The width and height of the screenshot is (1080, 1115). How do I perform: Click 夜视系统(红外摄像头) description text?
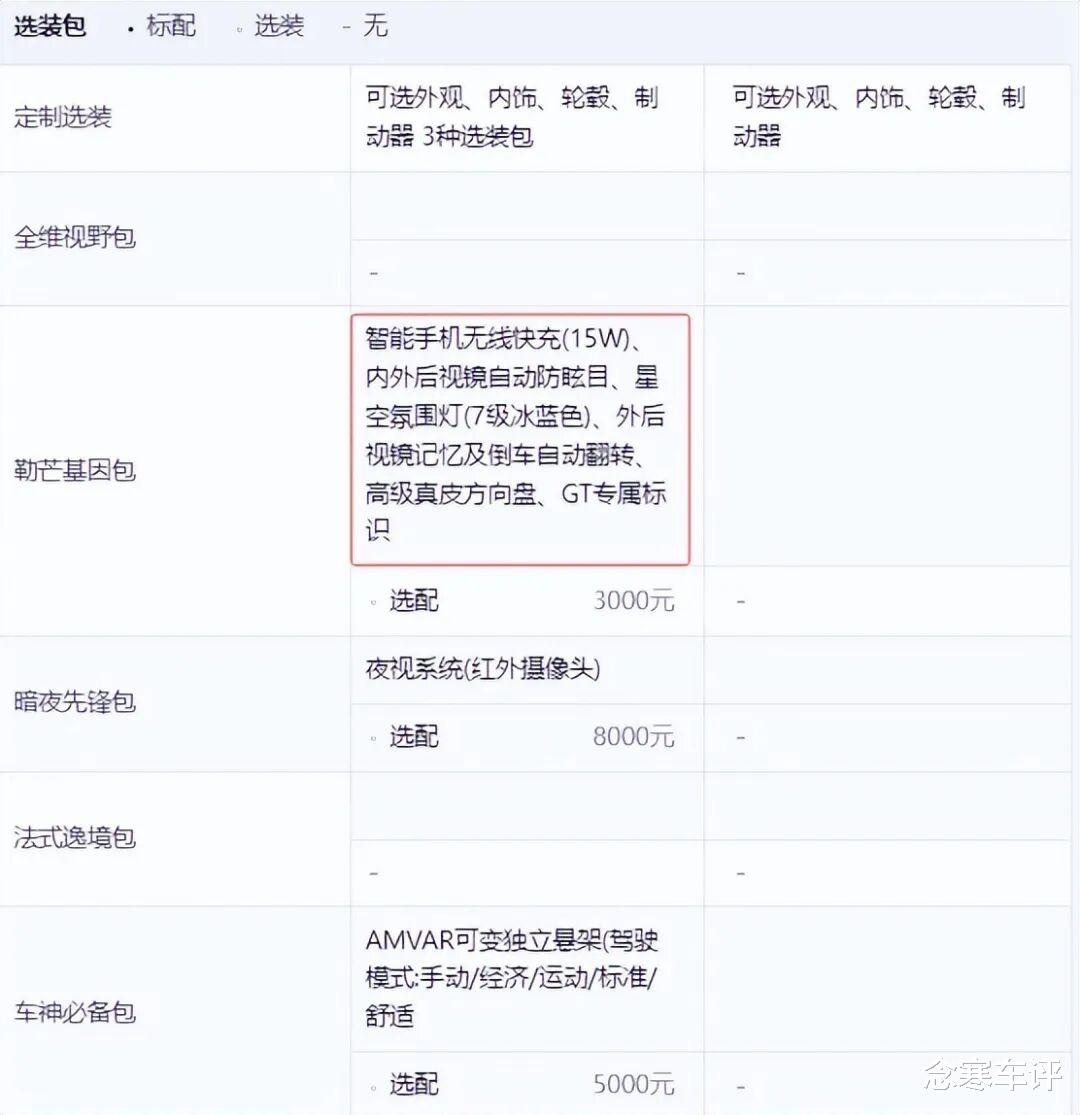pyautogui.click(x=483, y=669)
